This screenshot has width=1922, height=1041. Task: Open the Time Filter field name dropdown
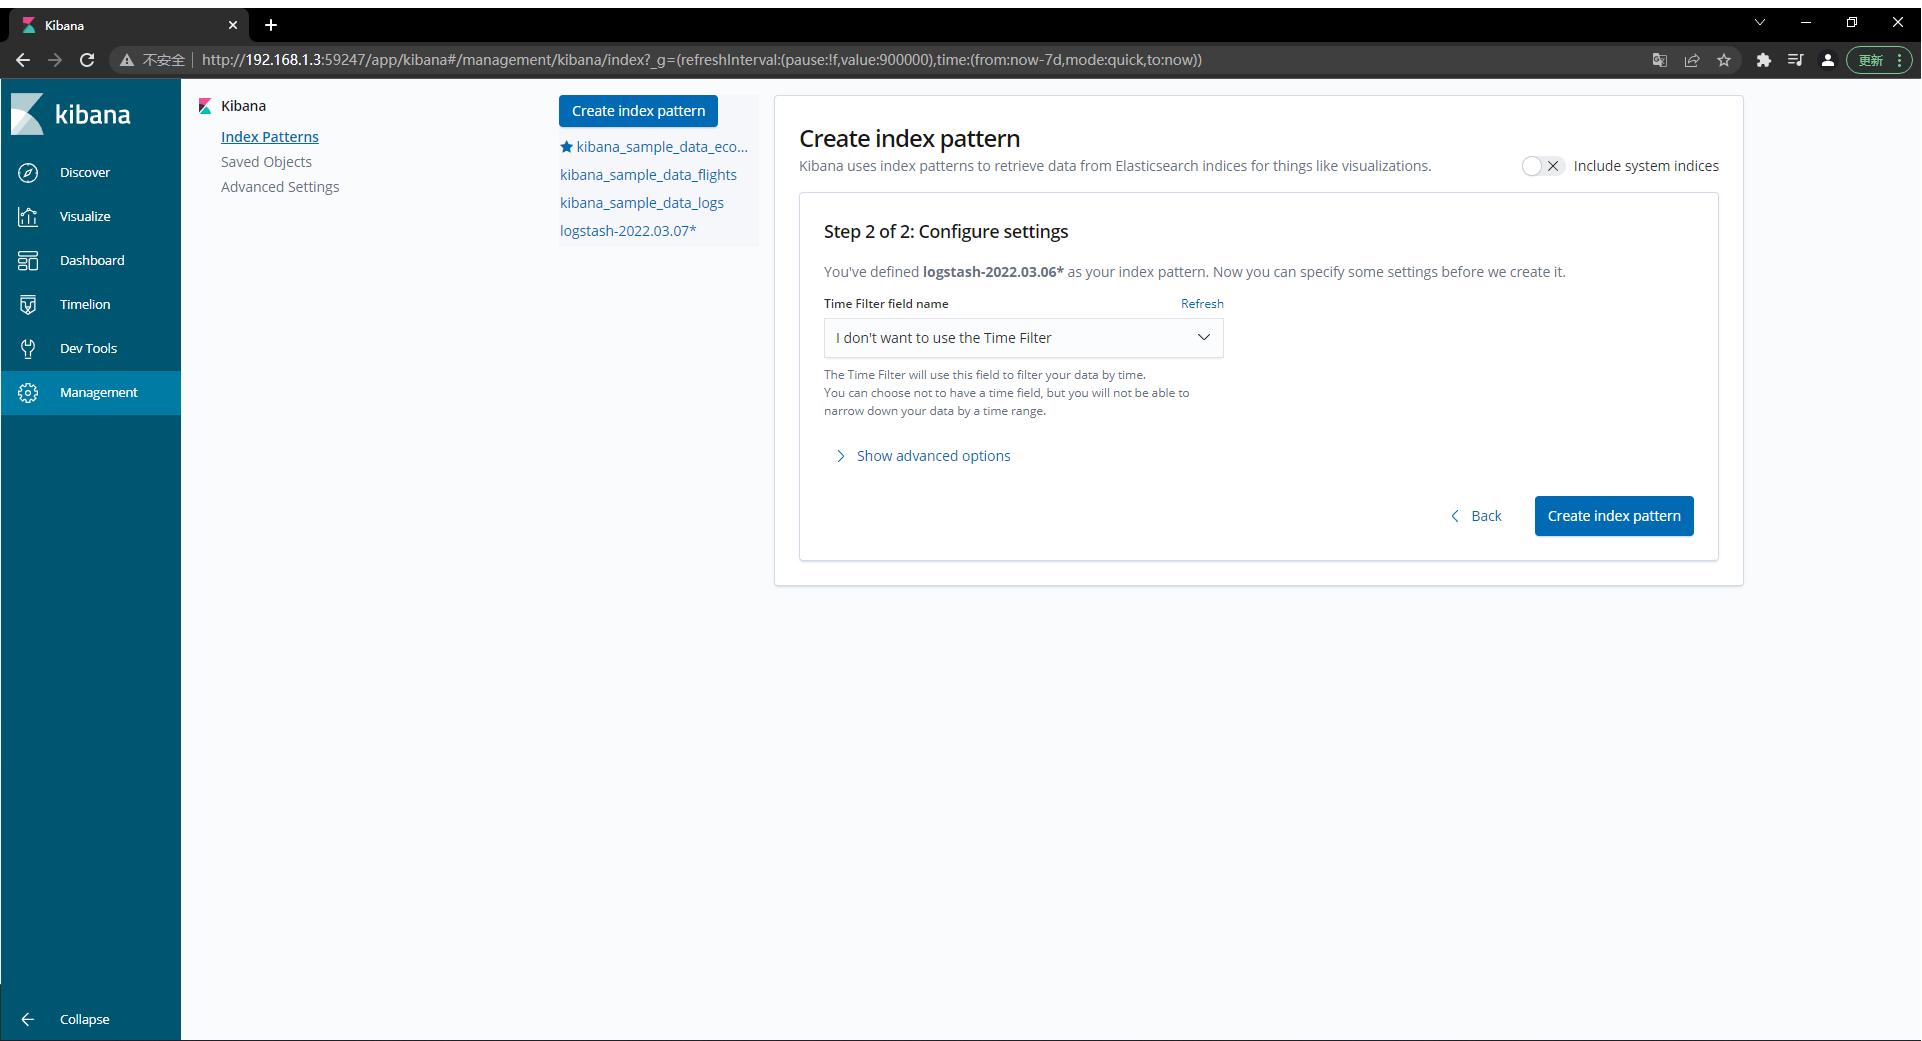coord(1023,338)
